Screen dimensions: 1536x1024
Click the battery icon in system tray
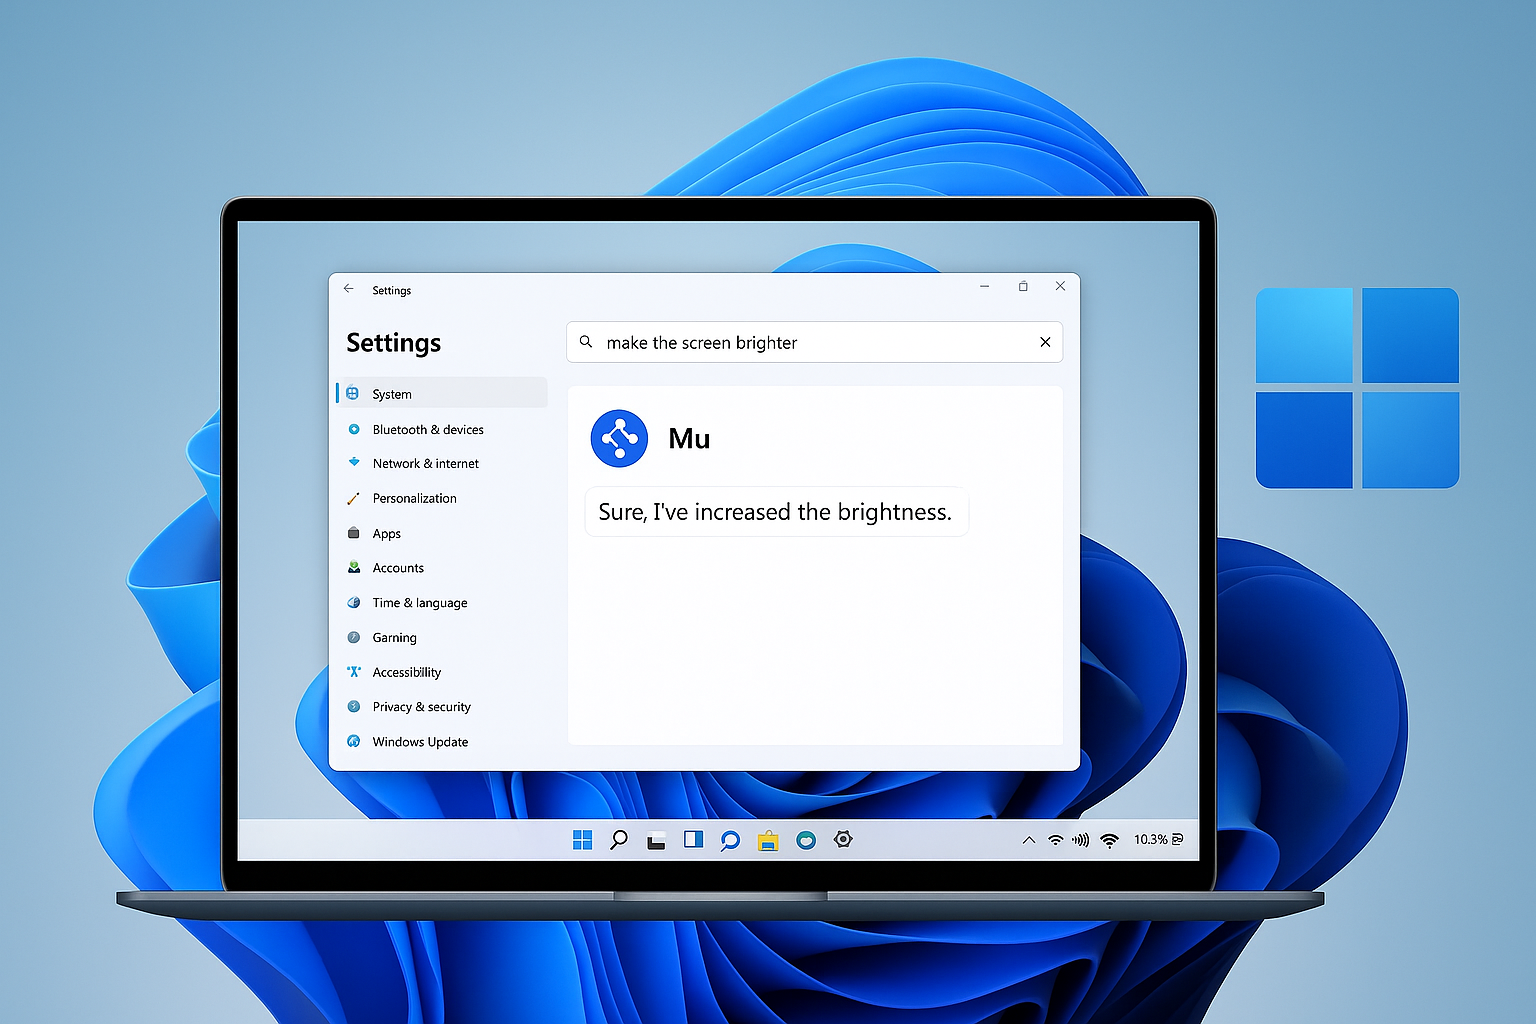click(1177, 840)
